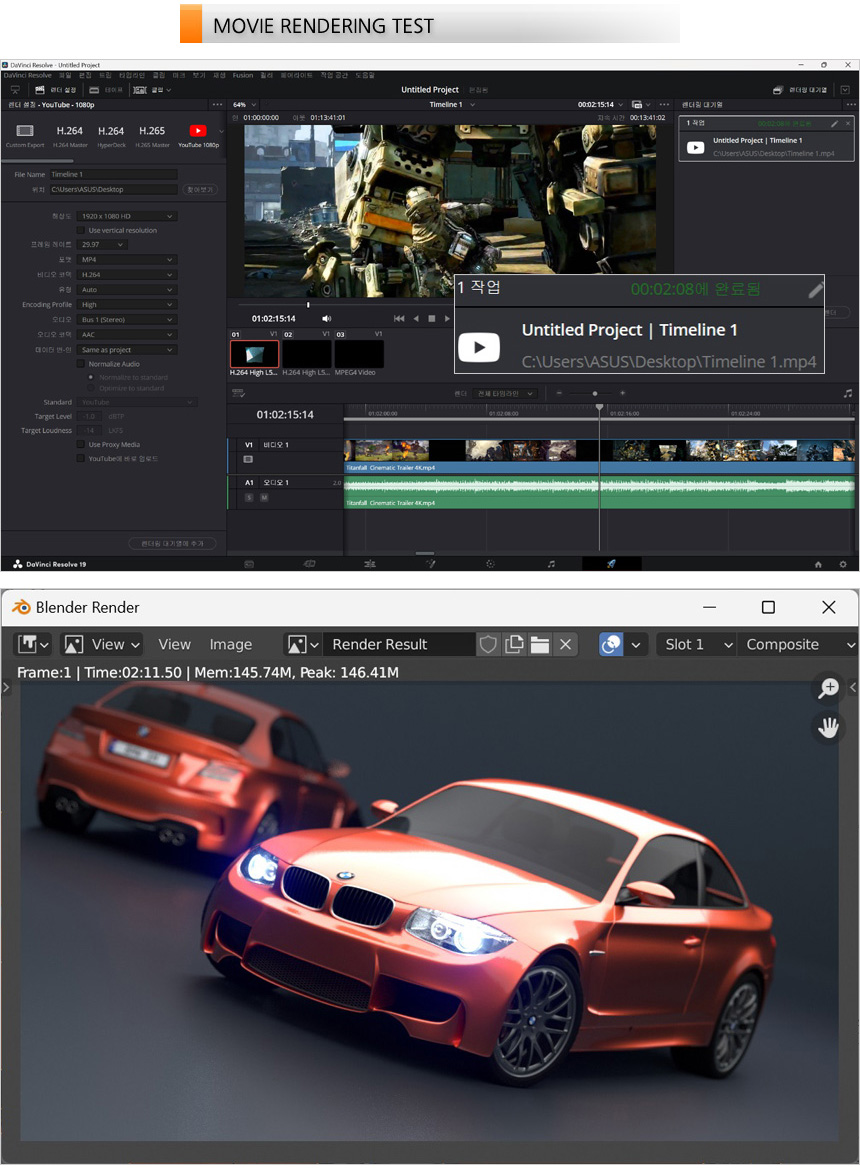Open the Deliver page rocket icon

coord(611,564)
